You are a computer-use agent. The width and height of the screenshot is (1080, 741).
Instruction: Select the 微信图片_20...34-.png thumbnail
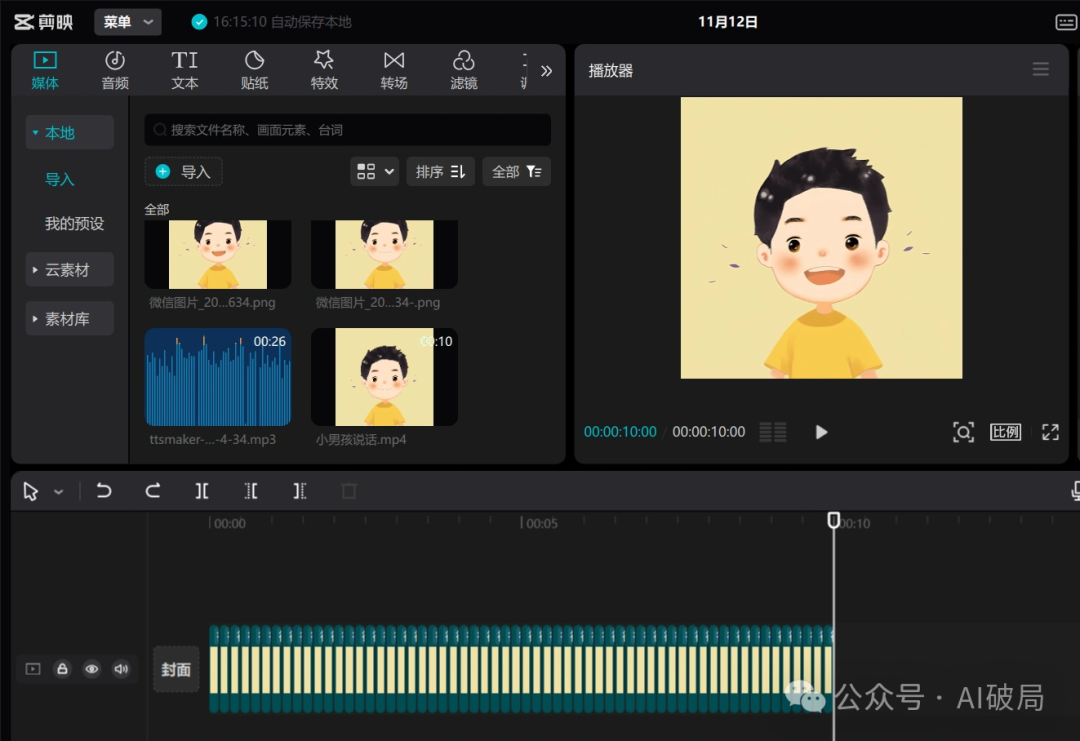click(384, 255)
